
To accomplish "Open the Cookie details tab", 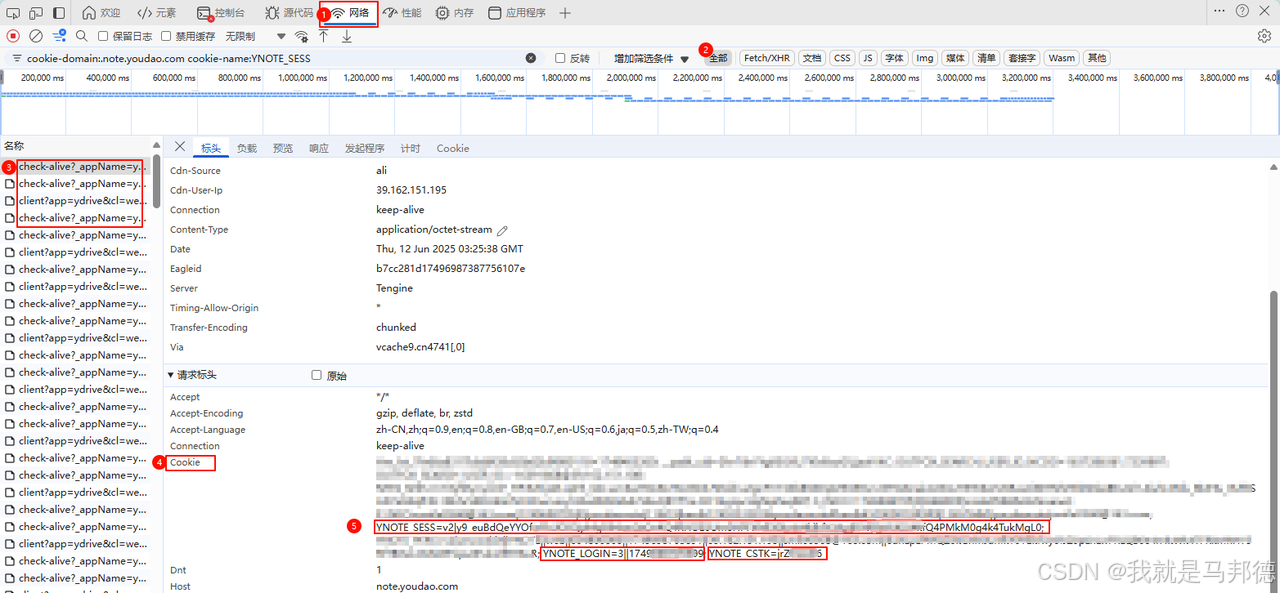I will tap(453, 148).
